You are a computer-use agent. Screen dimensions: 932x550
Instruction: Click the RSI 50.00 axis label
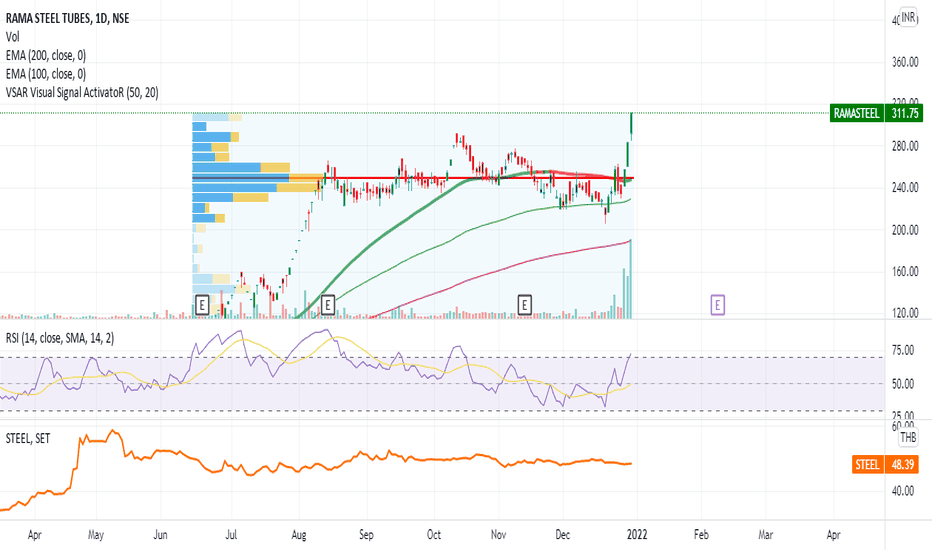pos(903,384)
